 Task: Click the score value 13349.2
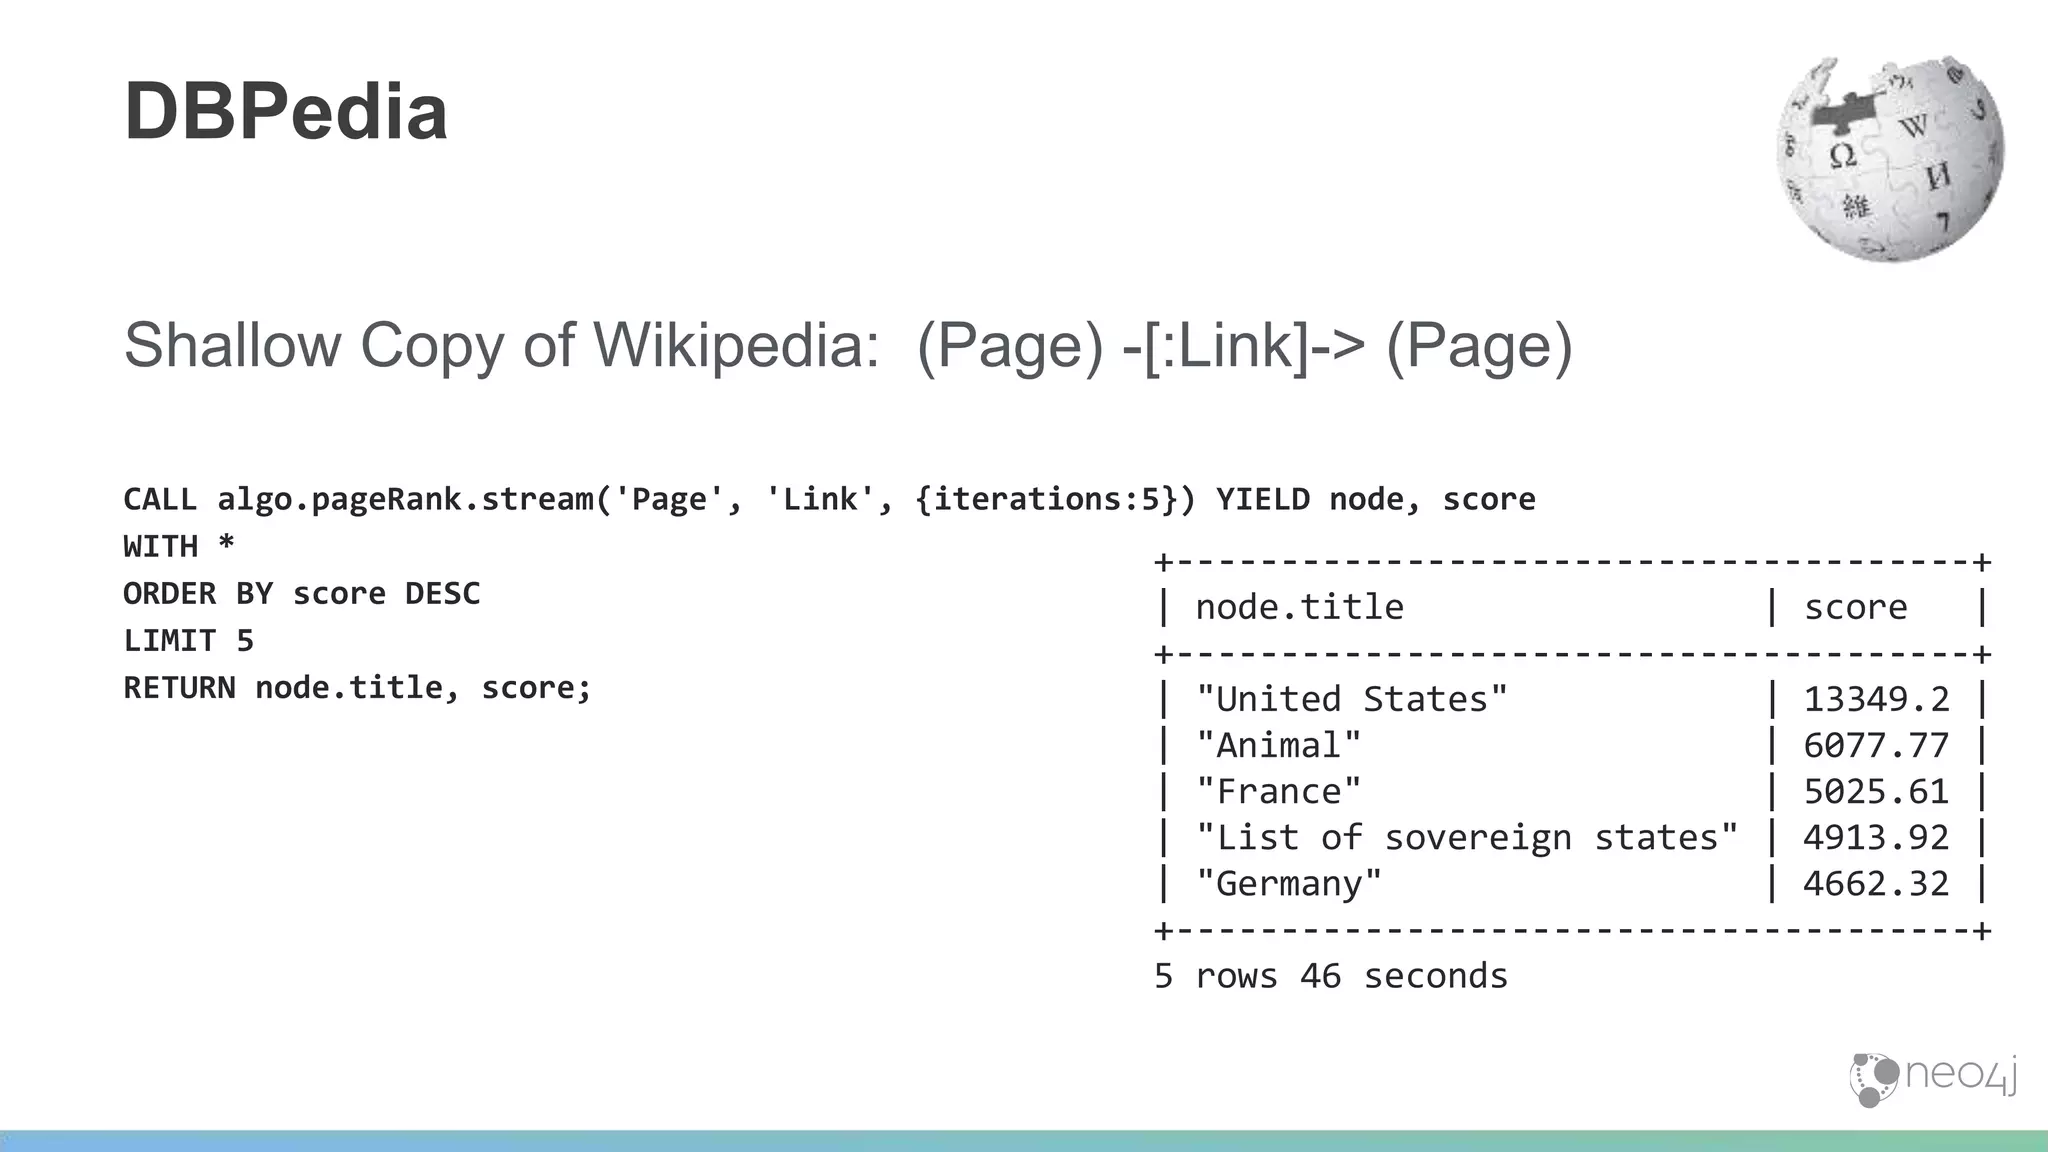tap(1876, 699)
